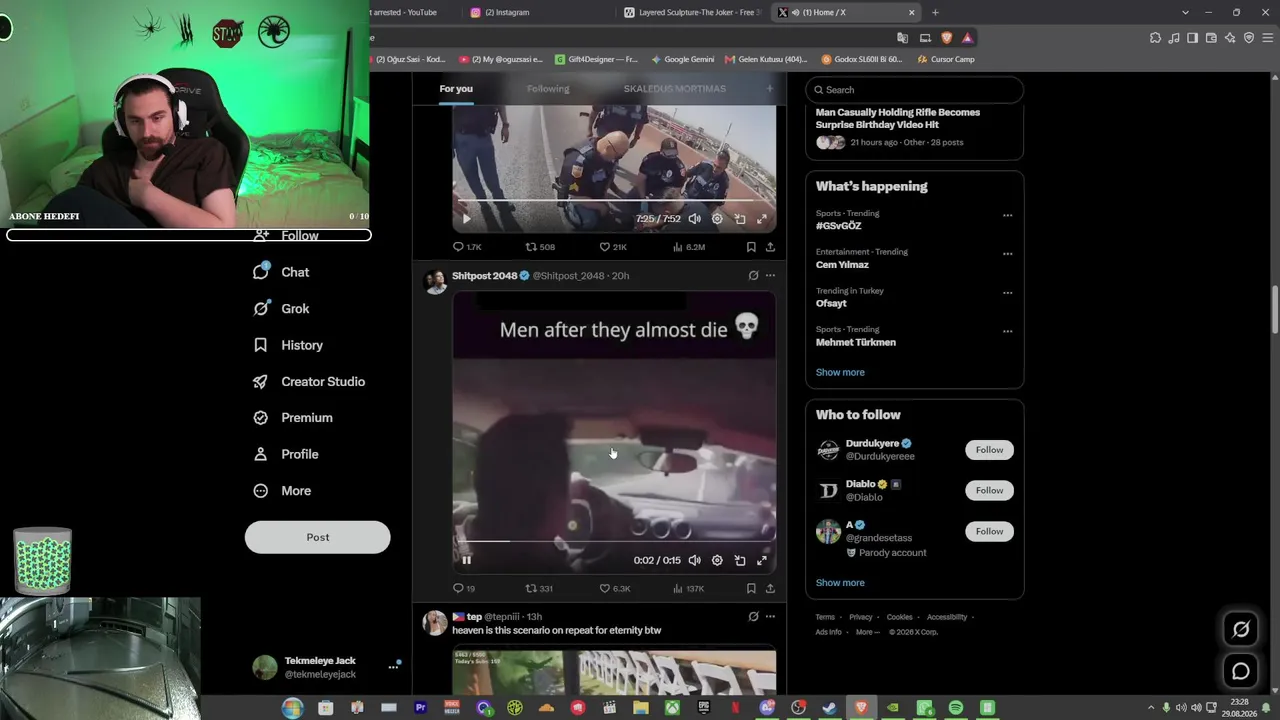The image size is (1280, 720).
Task: Open History in the X sidebar
Action: pyautogui.click(x=288, y=345)
